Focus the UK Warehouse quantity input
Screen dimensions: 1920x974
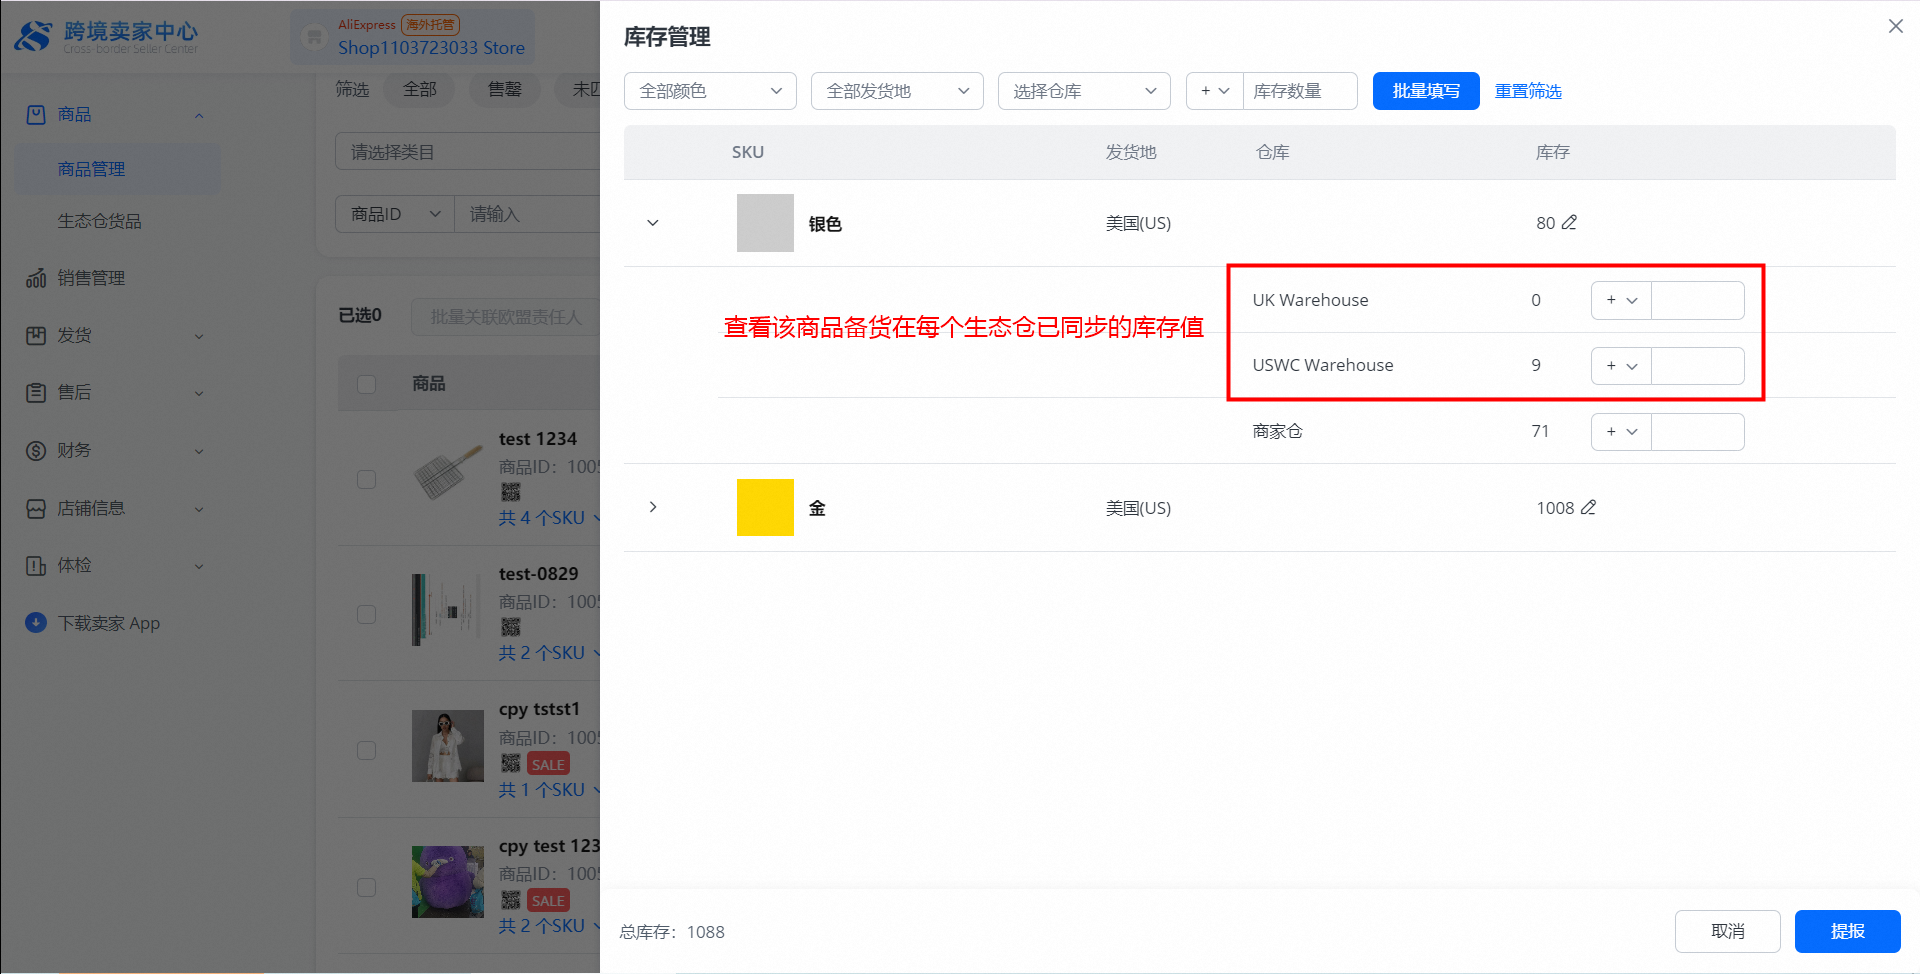[x=1698, y=300]
